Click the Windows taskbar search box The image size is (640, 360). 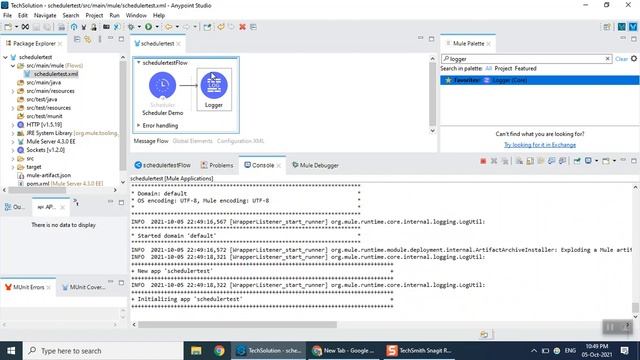[103, 351]
